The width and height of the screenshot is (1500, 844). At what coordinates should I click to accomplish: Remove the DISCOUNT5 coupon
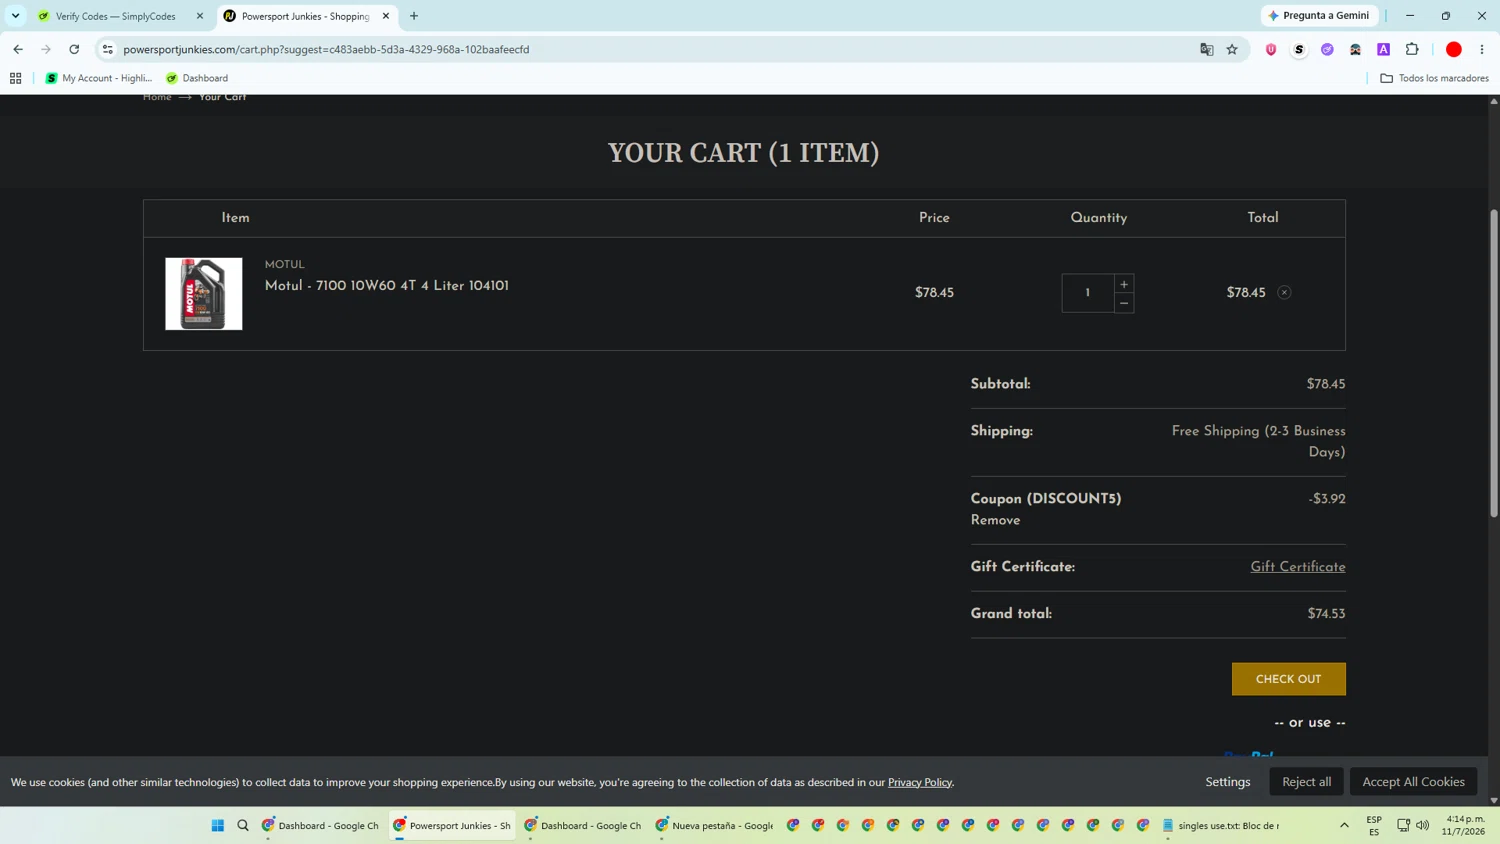point(995,521)
